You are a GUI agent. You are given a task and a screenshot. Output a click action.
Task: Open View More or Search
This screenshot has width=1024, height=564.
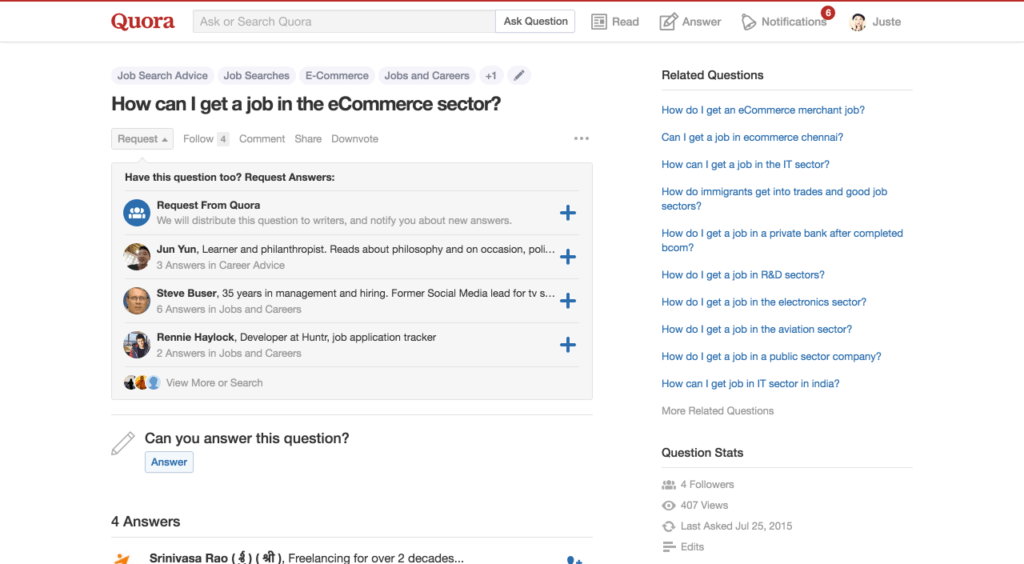click(214, 383)
